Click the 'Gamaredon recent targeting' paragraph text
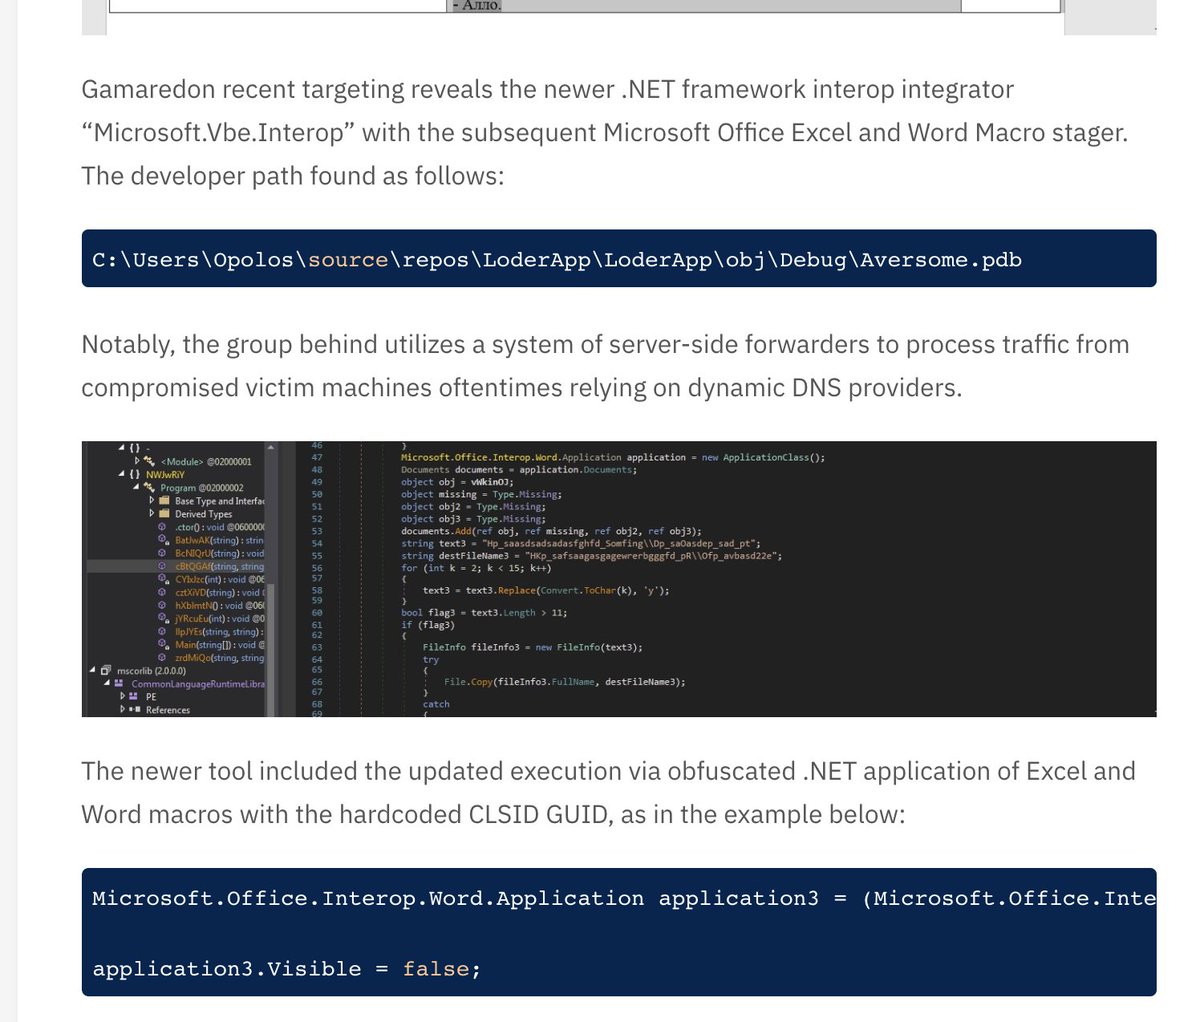1200x1022 pixels. (604, 132)
